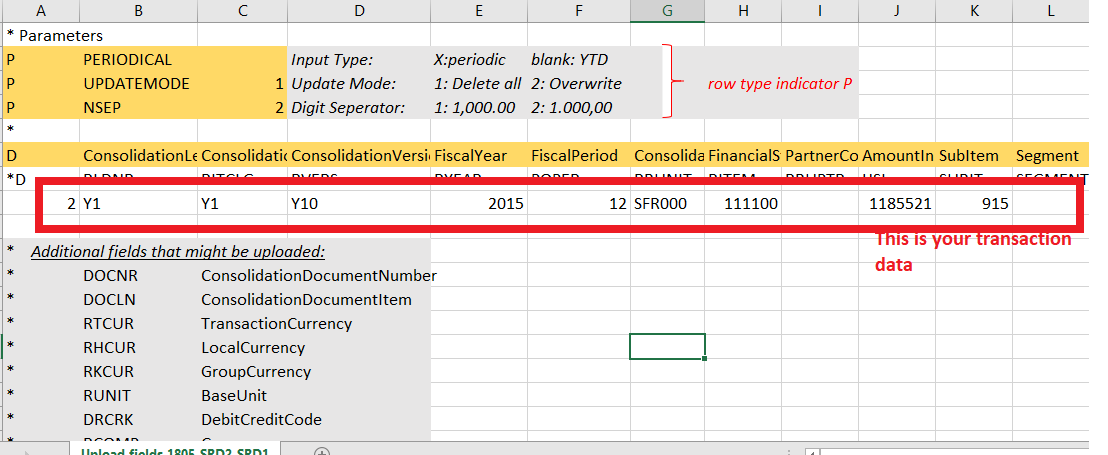
Task: Select column D header
Action: (359, 10)
